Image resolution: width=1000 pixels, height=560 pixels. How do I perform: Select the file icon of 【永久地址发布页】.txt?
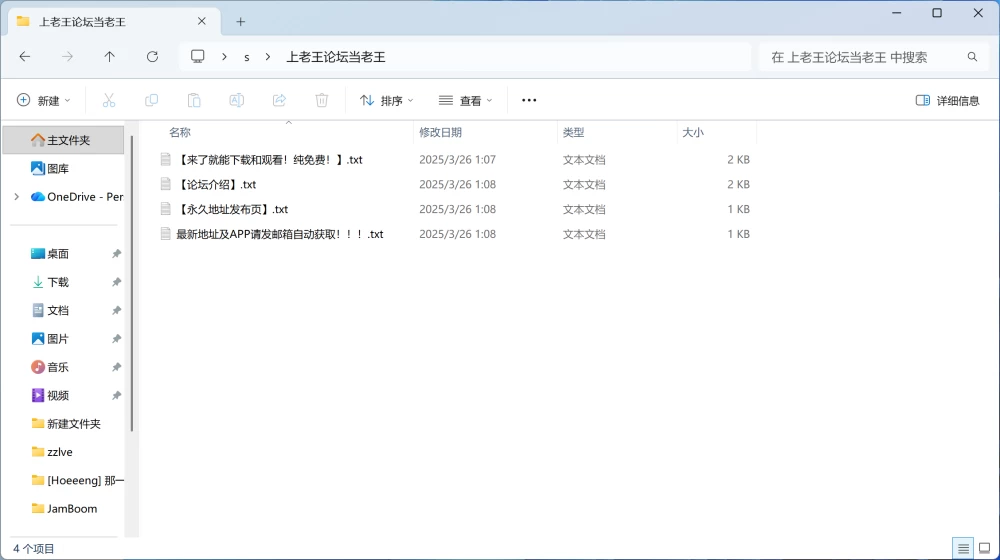click(x=166, y=209)
